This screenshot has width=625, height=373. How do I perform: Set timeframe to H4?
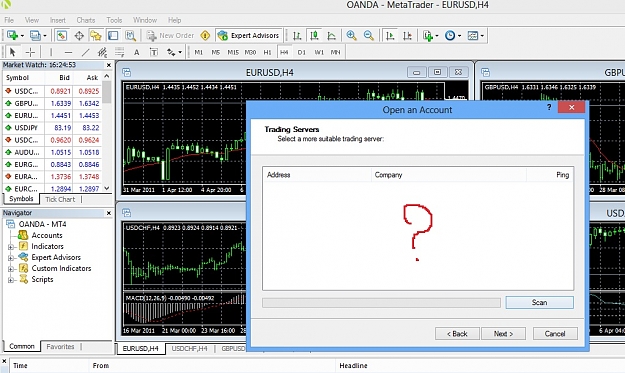284,52
